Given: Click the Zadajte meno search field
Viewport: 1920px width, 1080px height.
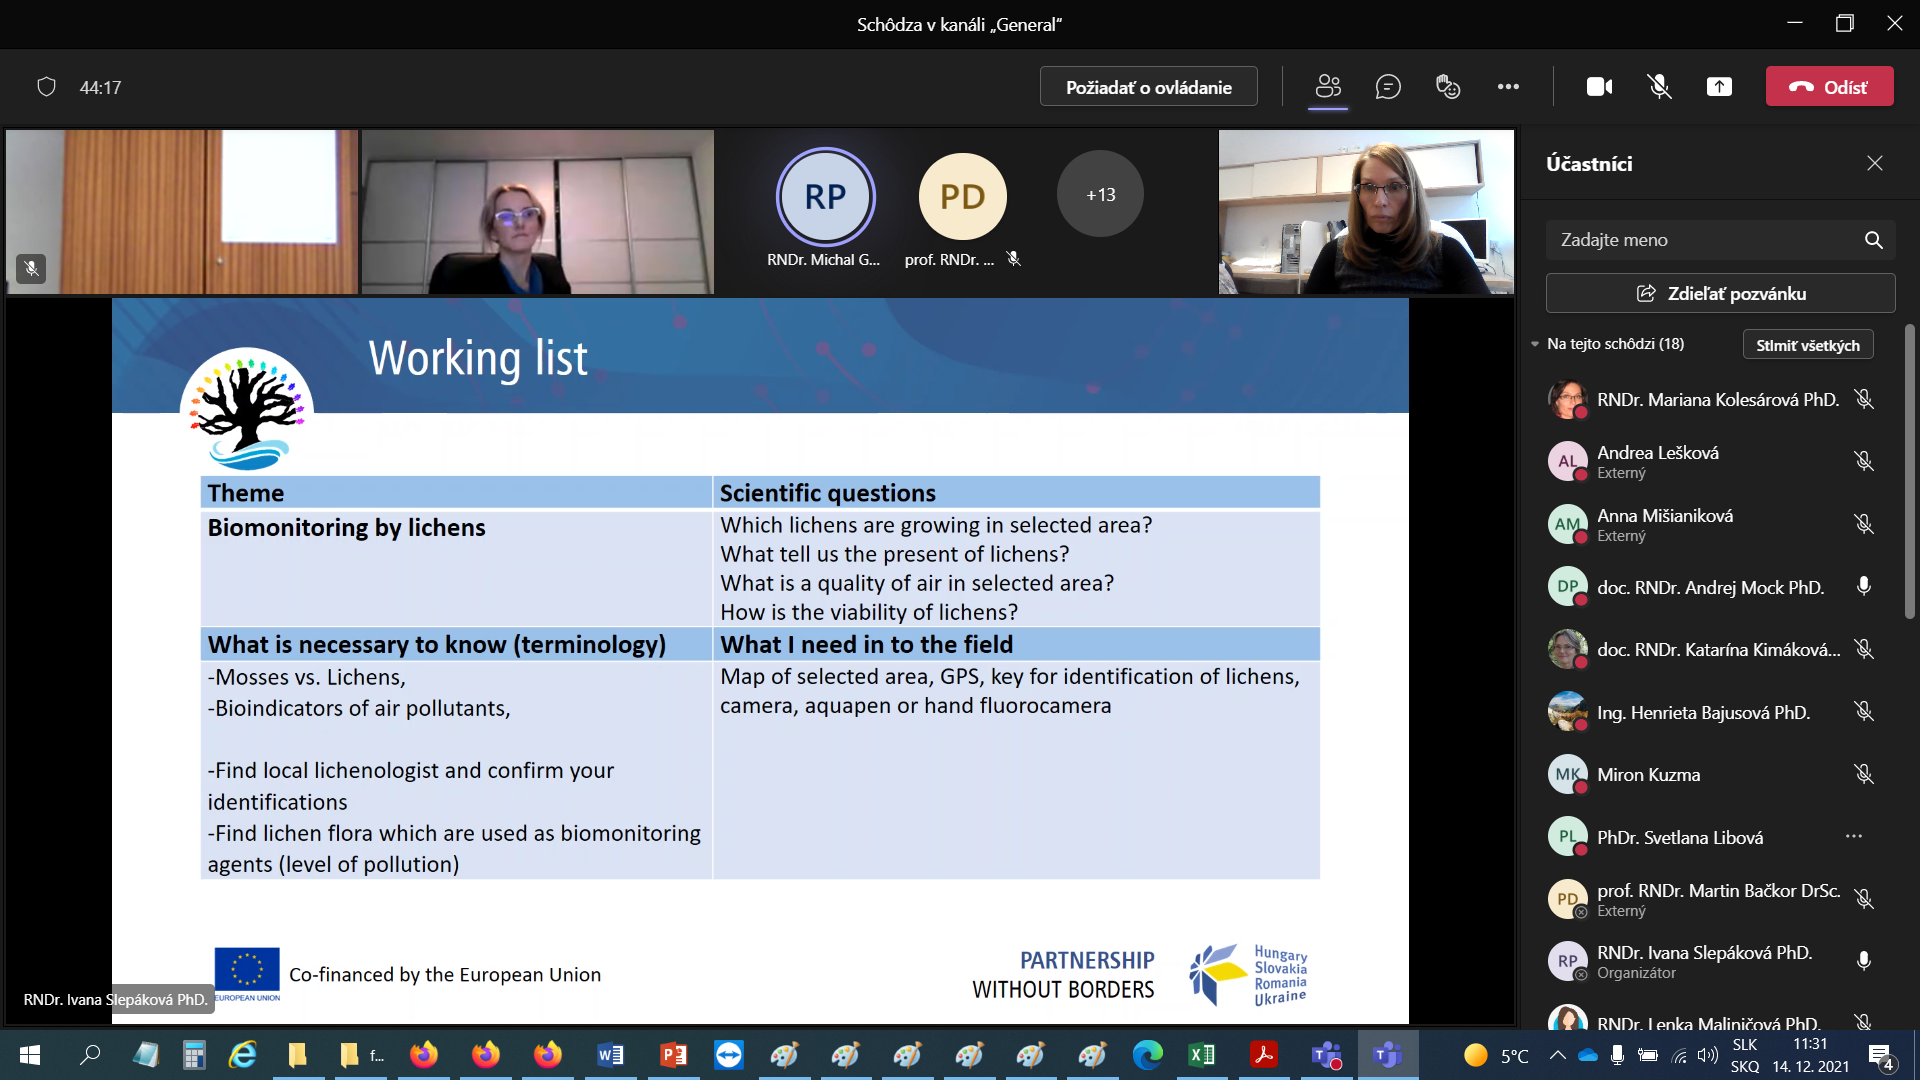Looking at the screenshot, I should pyautogui.click(x=1700, y=240).
